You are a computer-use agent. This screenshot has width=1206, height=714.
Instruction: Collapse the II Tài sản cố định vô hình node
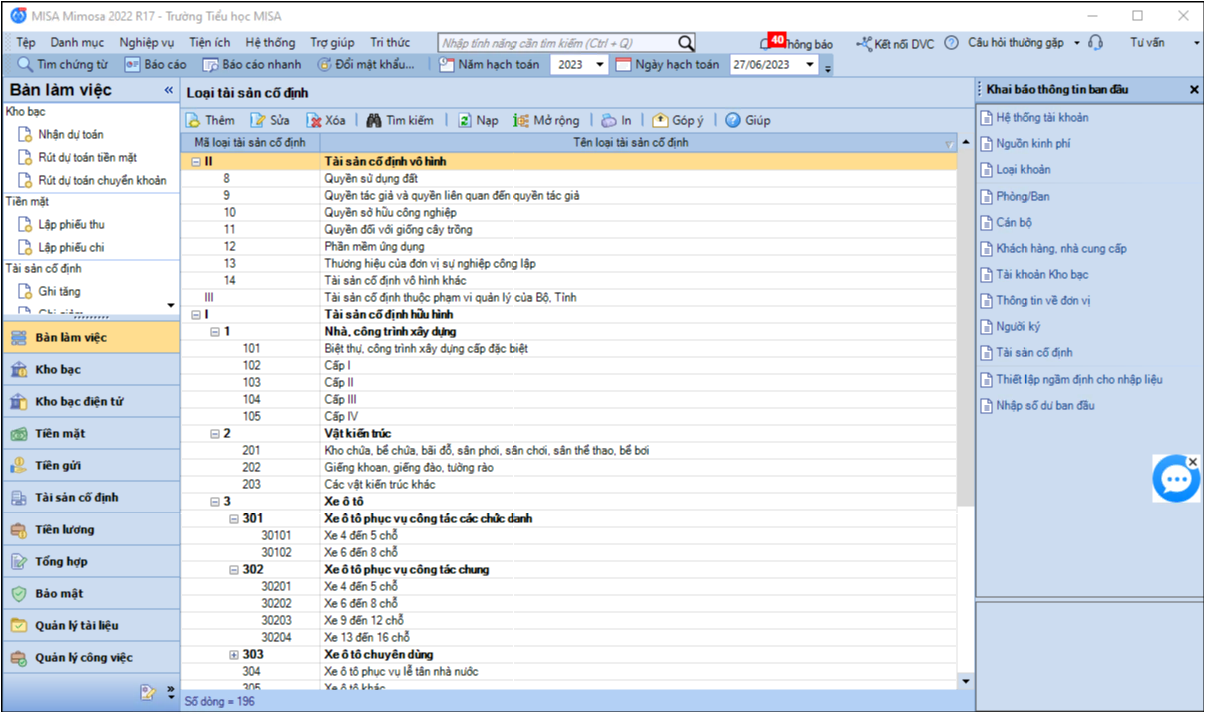[x=196, y=161]
